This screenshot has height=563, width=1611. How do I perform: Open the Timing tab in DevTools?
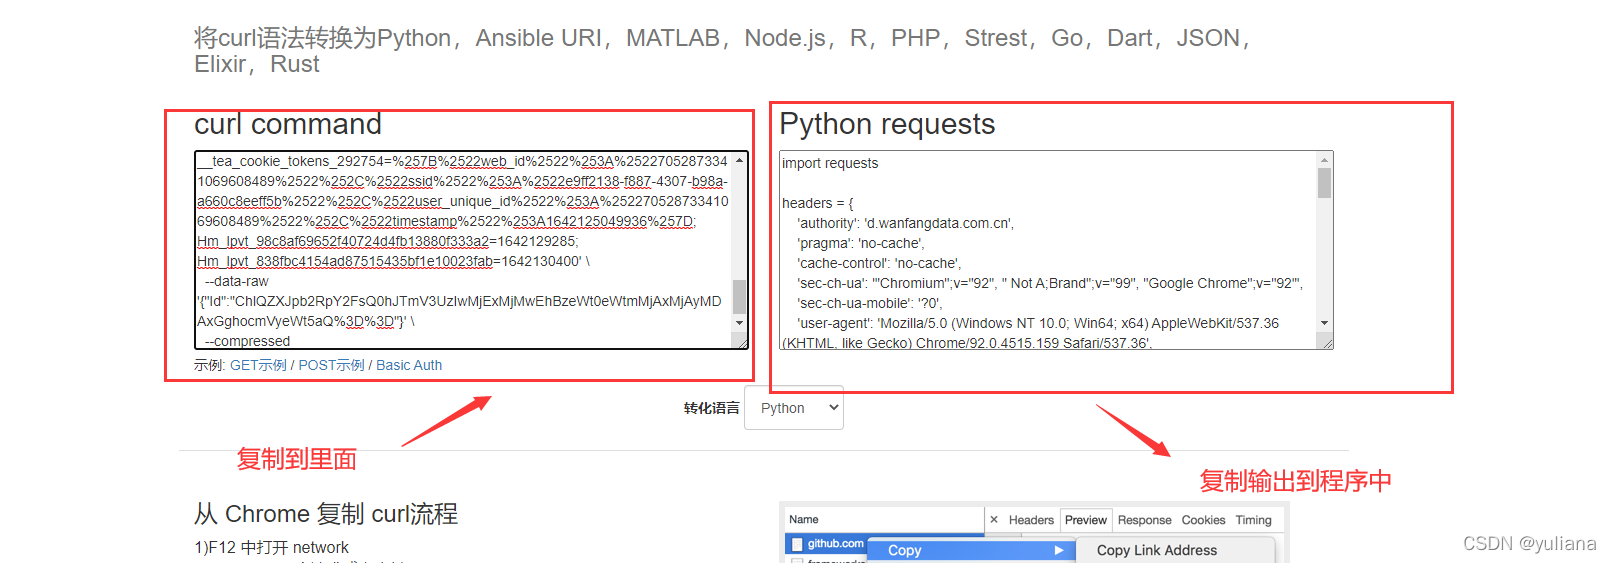pos(1253,520)
